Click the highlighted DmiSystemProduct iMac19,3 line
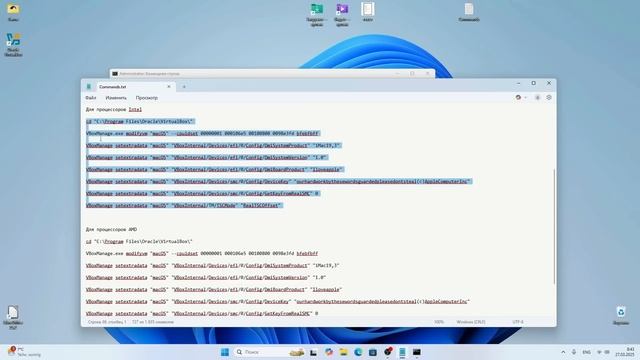The width and height of the screenshot is (640, 360). tap(213, 145)
